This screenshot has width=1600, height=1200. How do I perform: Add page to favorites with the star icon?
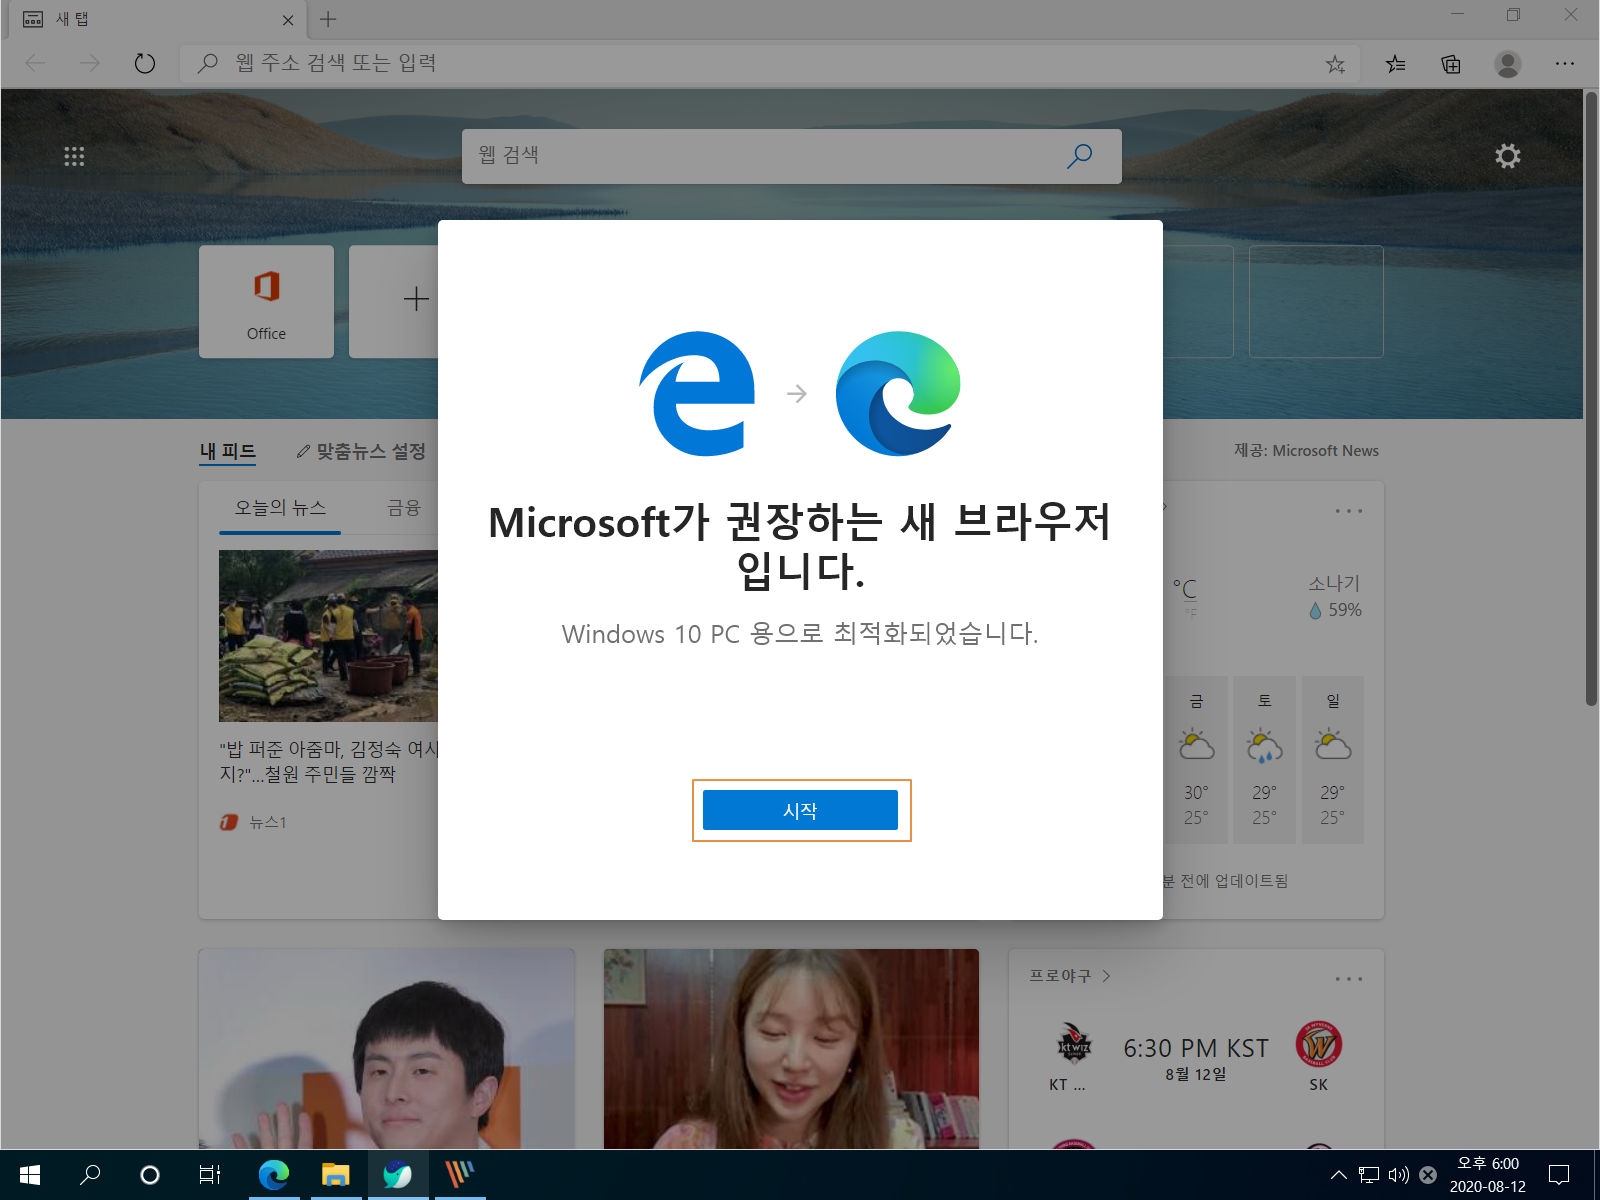pyautogui.click(x=1335, y=64)
